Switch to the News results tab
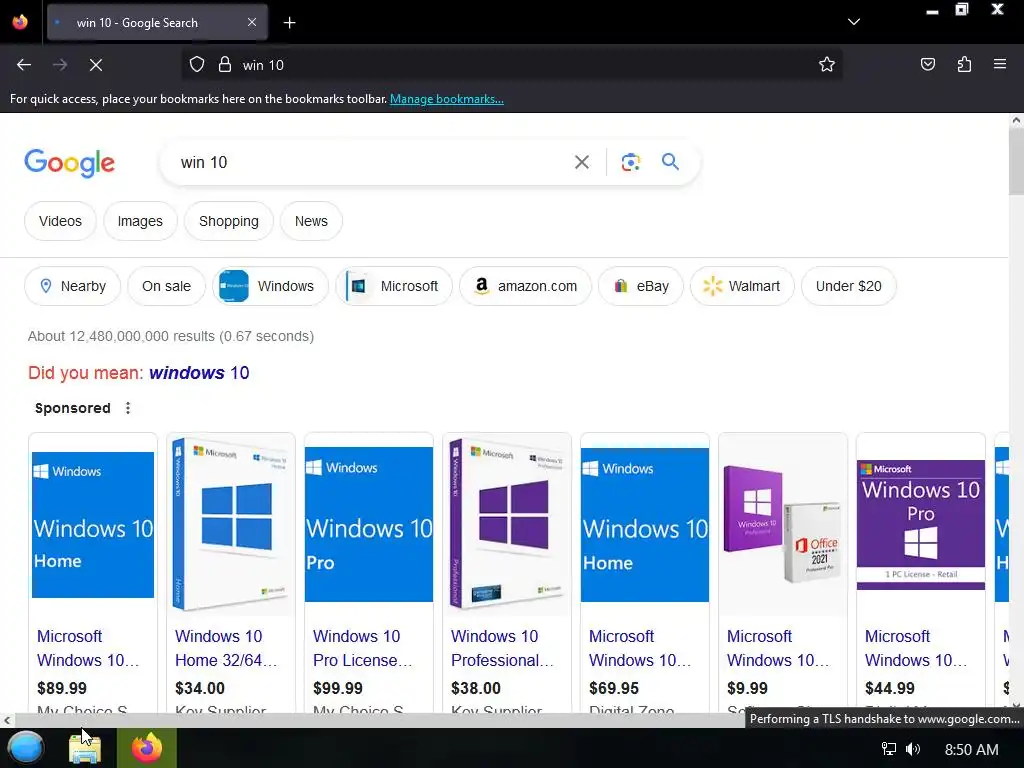This screenshot has height=768, width=1024. tap(311, 221)
